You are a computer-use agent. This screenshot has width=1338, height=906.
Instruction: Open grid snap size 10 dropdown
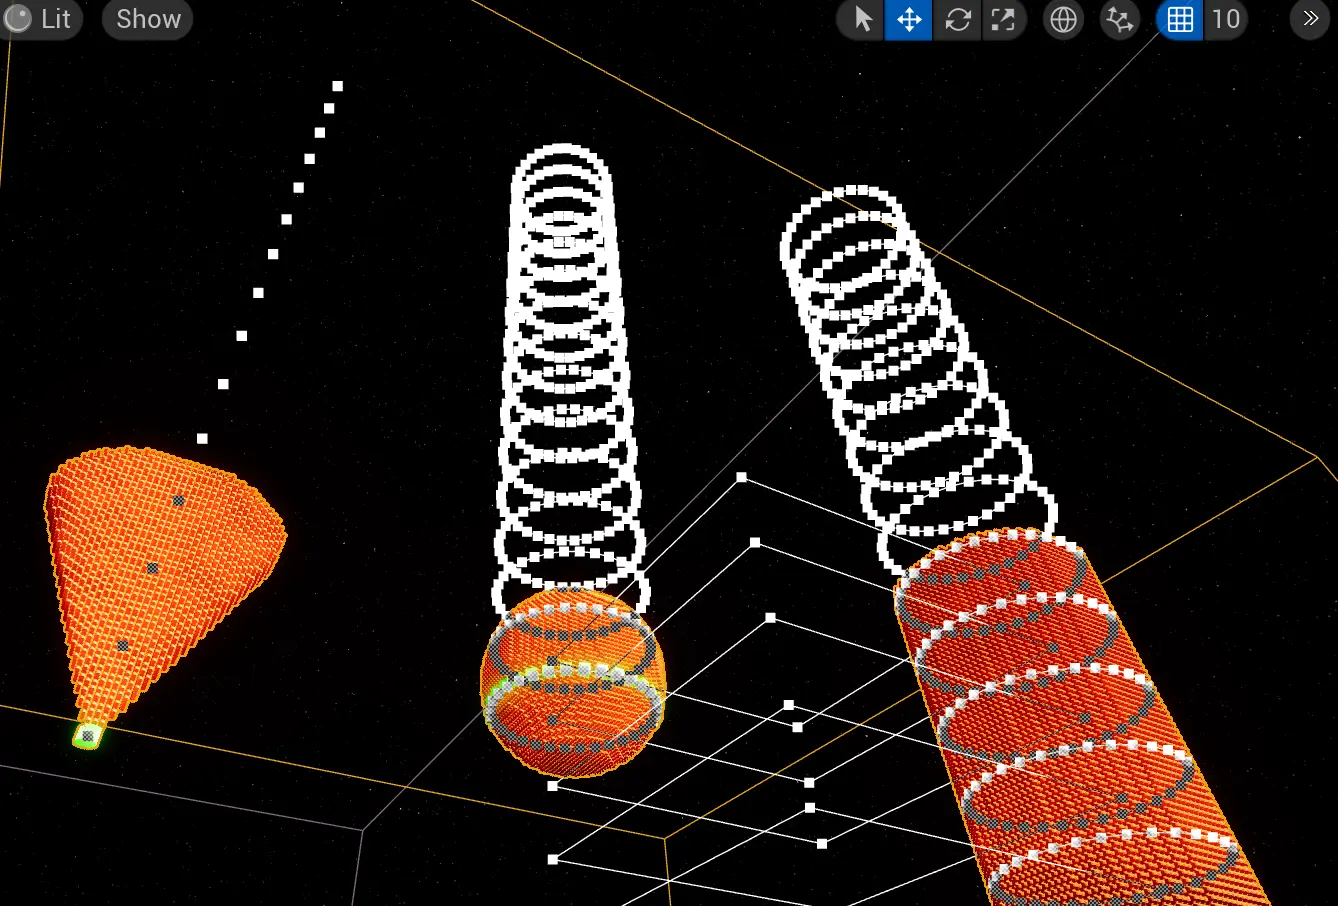[x=1226, y=20]
